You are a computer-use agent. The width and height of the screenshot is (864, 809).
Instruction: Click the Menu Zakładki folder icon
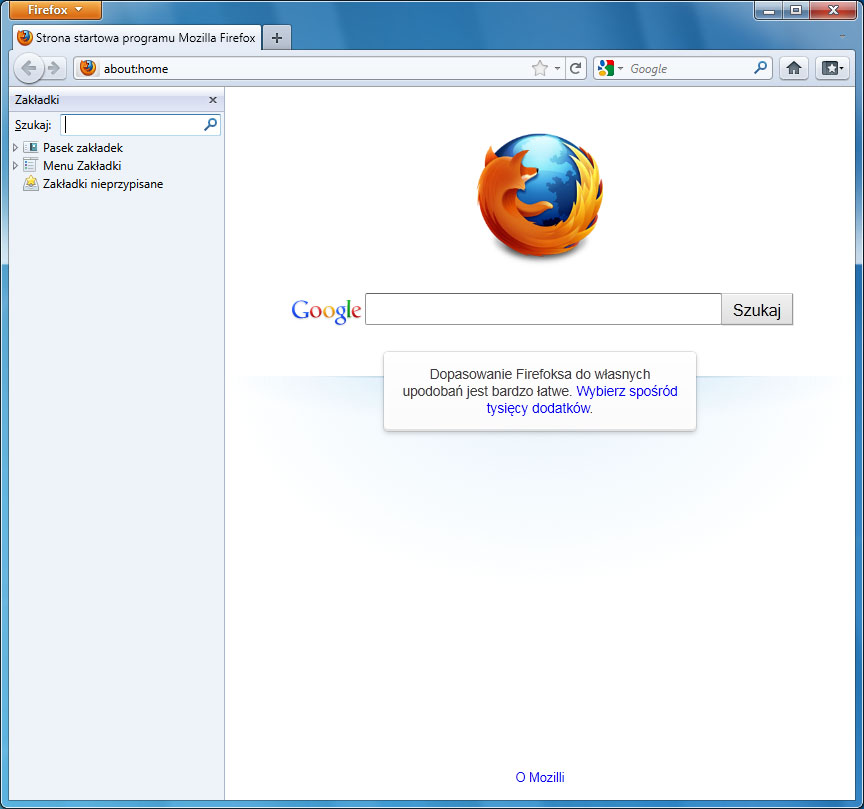pos(31,165)
